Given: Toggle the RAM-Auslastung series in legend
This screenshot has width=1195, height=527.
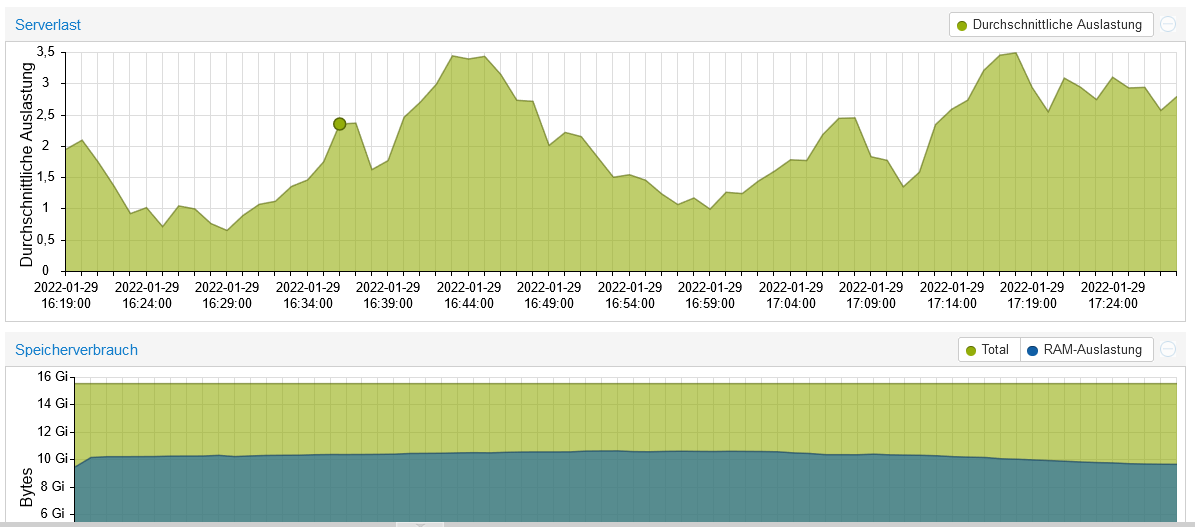Looking at the screenshot, I should coord(1086,350).
